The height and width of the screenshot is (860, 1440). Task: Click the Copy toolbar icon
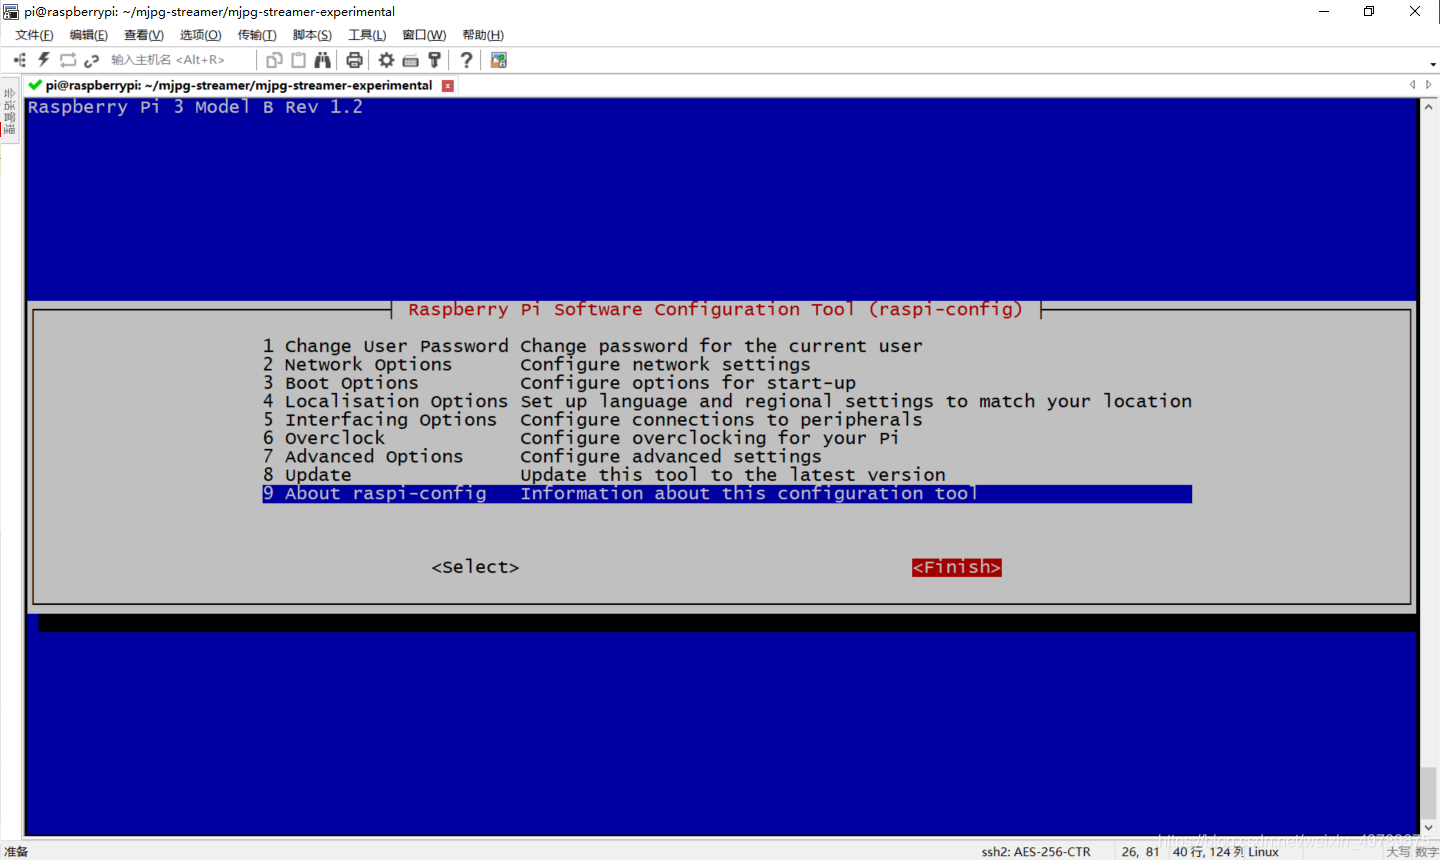pos(274,60)
